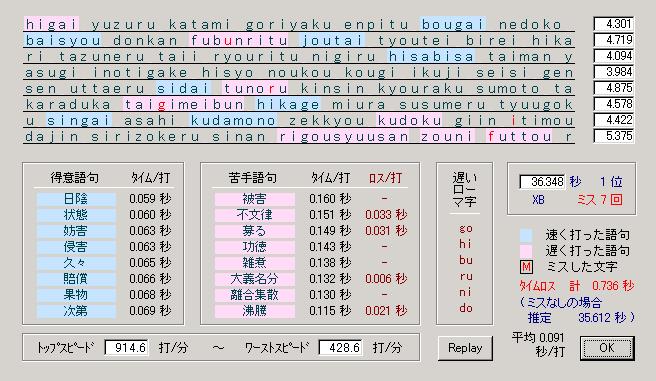Click the word taigimeibun in typed text
Image resolution: width=656 pixels, height=381 pixels.
(x=184, y=105)
